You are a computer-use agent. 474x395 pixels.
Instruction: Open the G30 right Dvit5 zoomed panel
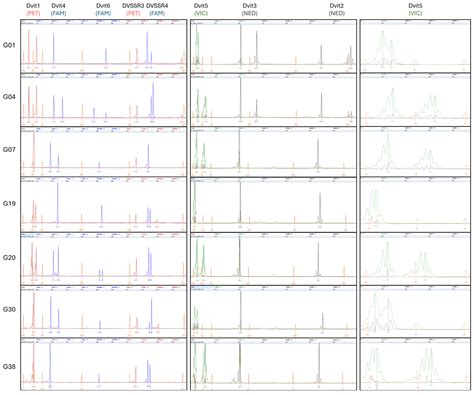pos(414,311)
